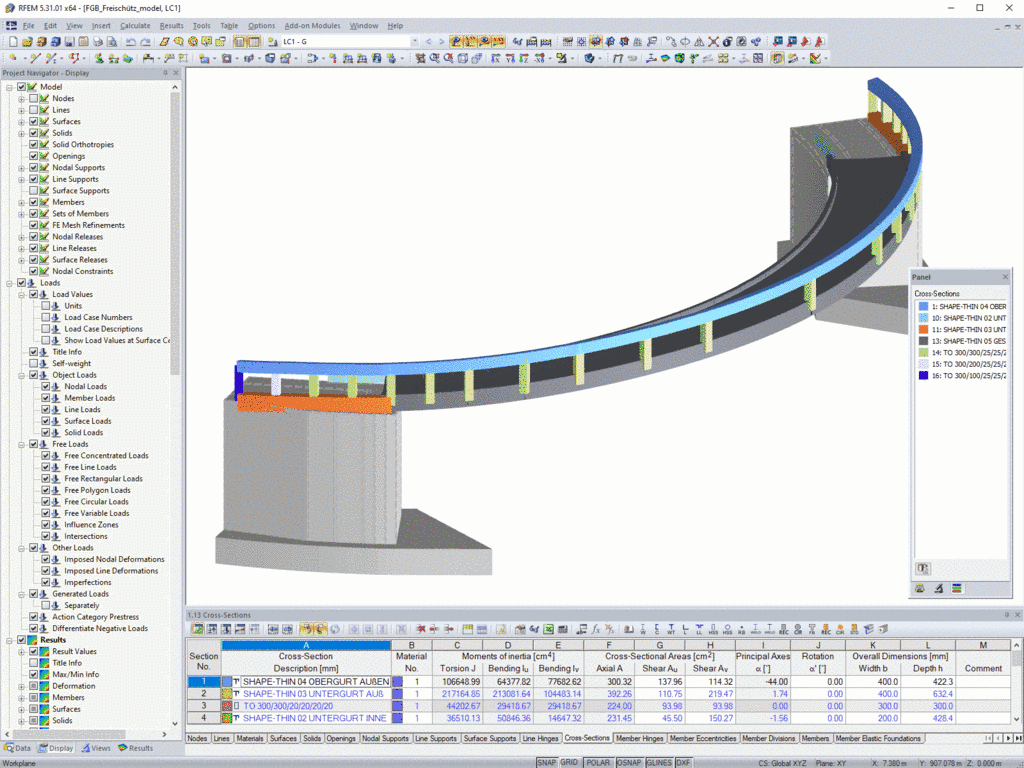Collapse the Loads tree node
The width and height of the screenshot is (1024, 768).
tap(9, 283)
